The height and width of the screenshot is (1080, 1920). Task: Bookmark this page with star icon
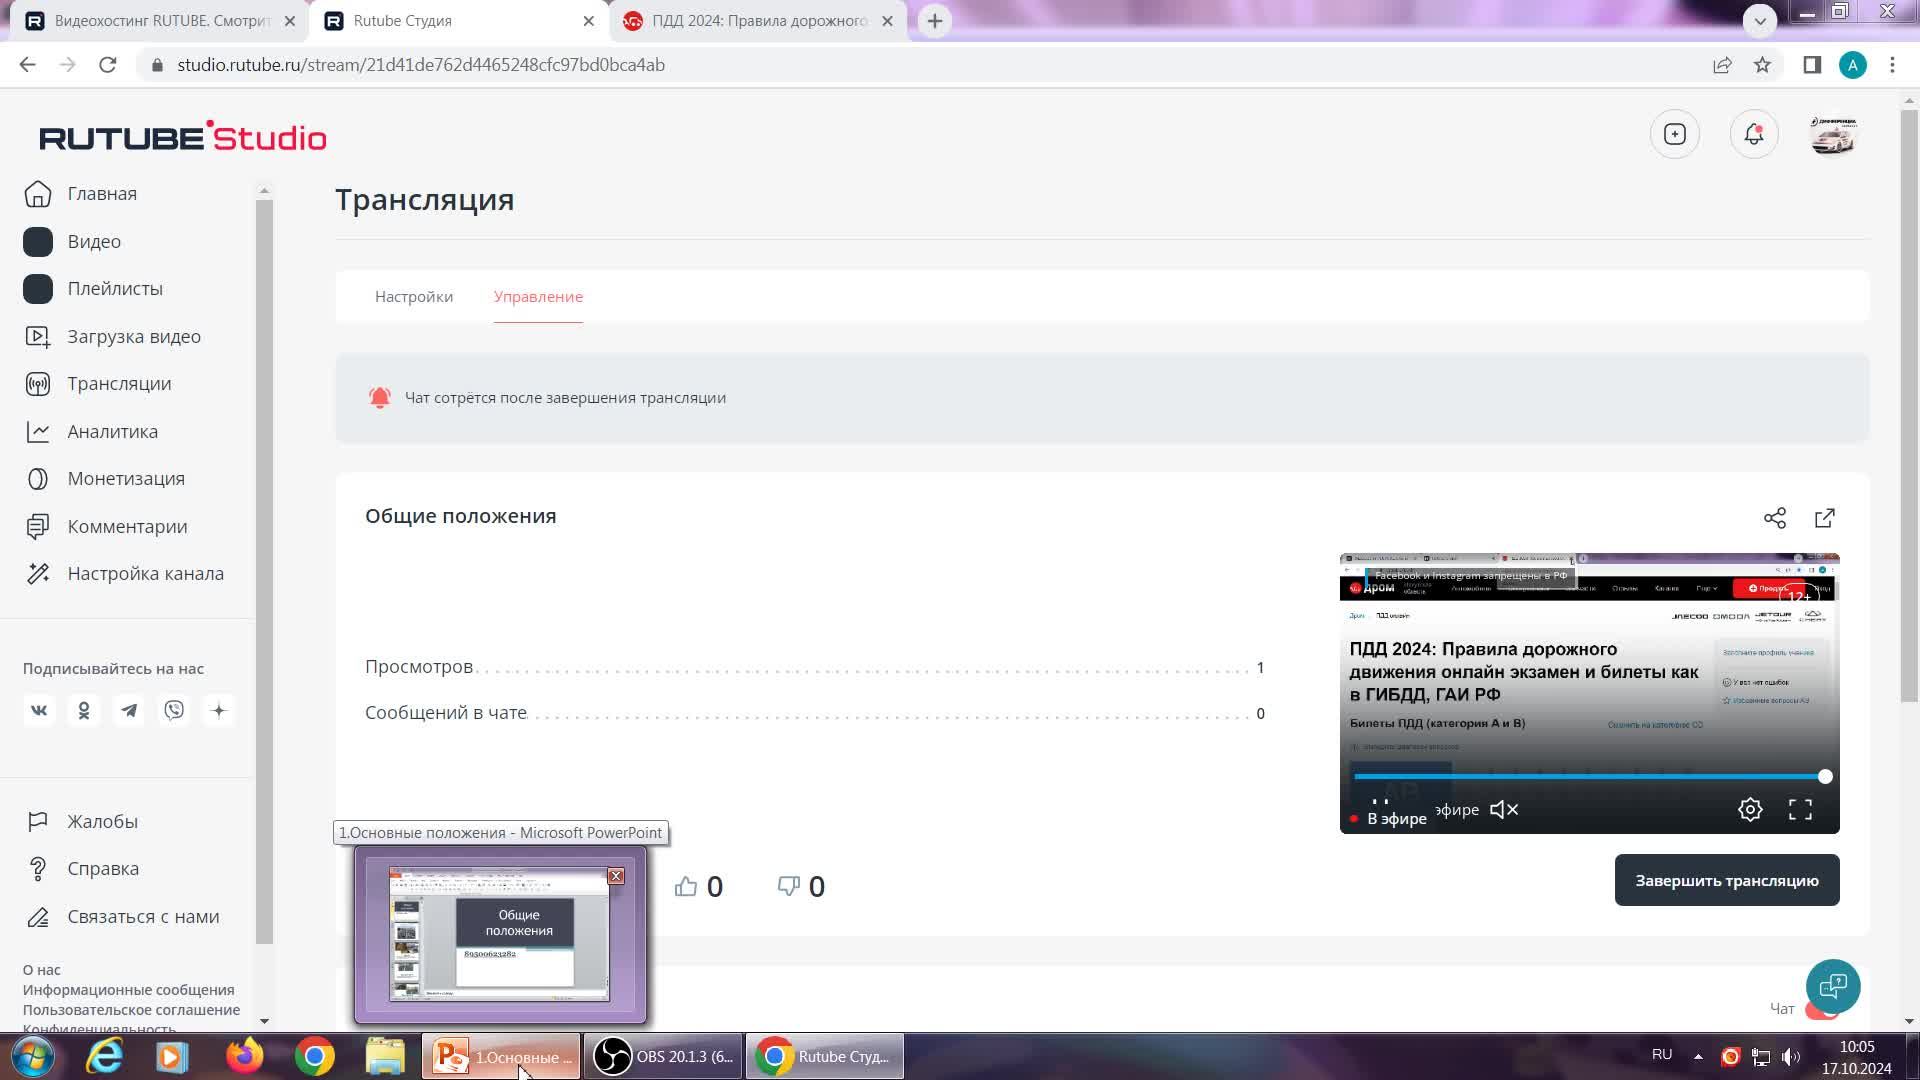[x=1762, y=65]
